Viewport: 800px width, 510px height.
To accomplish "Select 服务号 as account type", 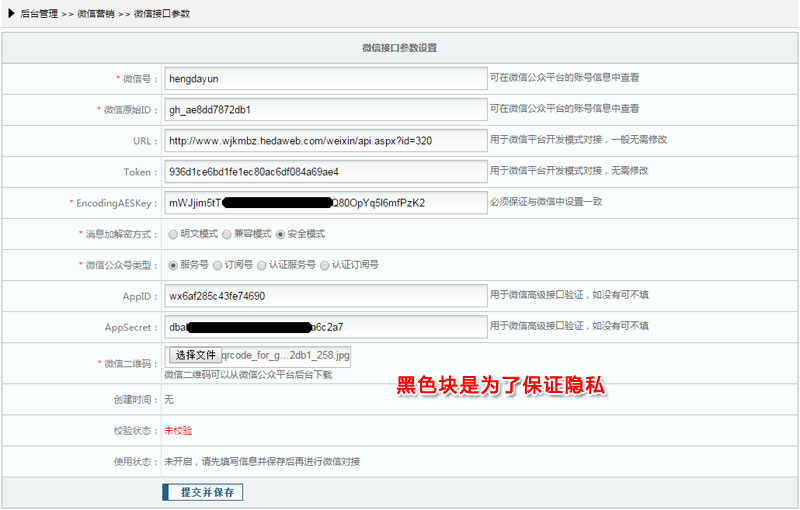I will tap(173, 265).
